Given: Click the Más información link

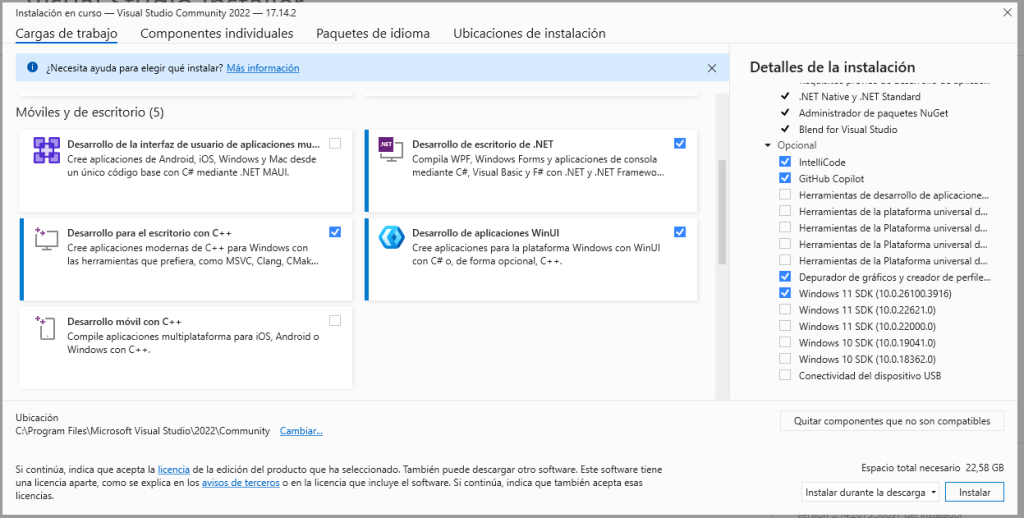Looking at the screenshot, I should coord(263,68).
